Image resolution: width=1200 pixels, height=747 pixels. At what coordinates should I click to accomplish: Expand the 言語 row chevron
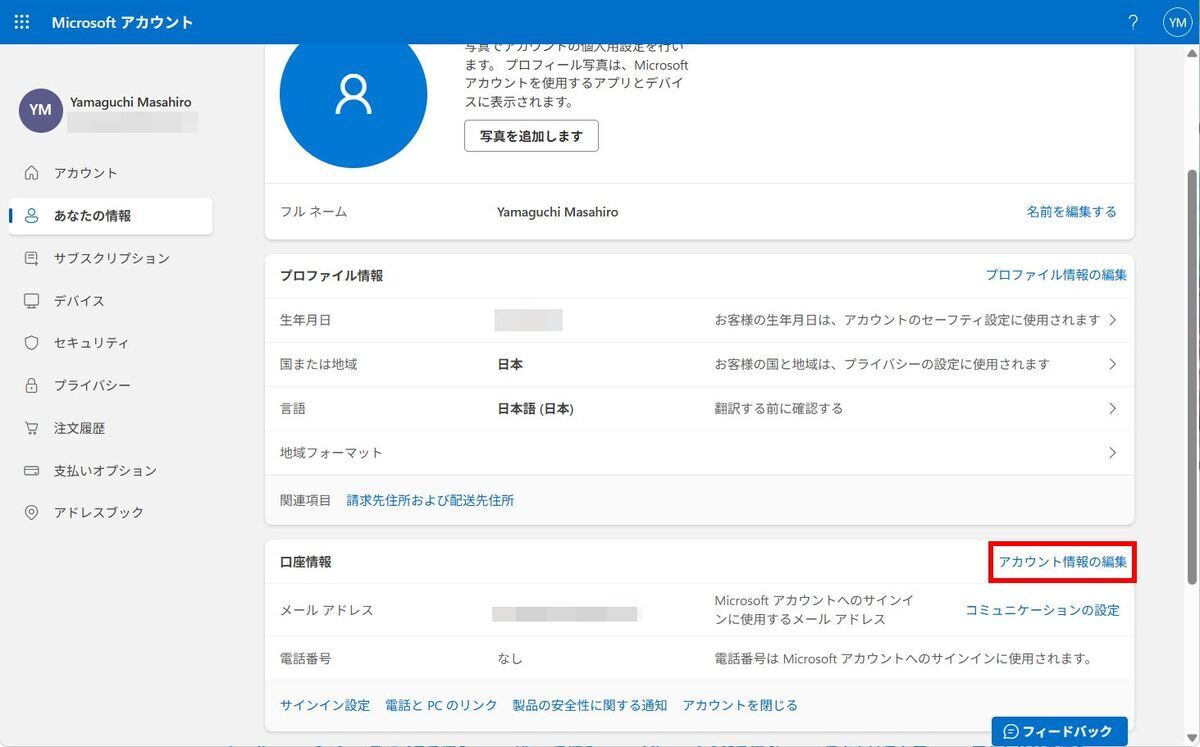point(1113,408)
